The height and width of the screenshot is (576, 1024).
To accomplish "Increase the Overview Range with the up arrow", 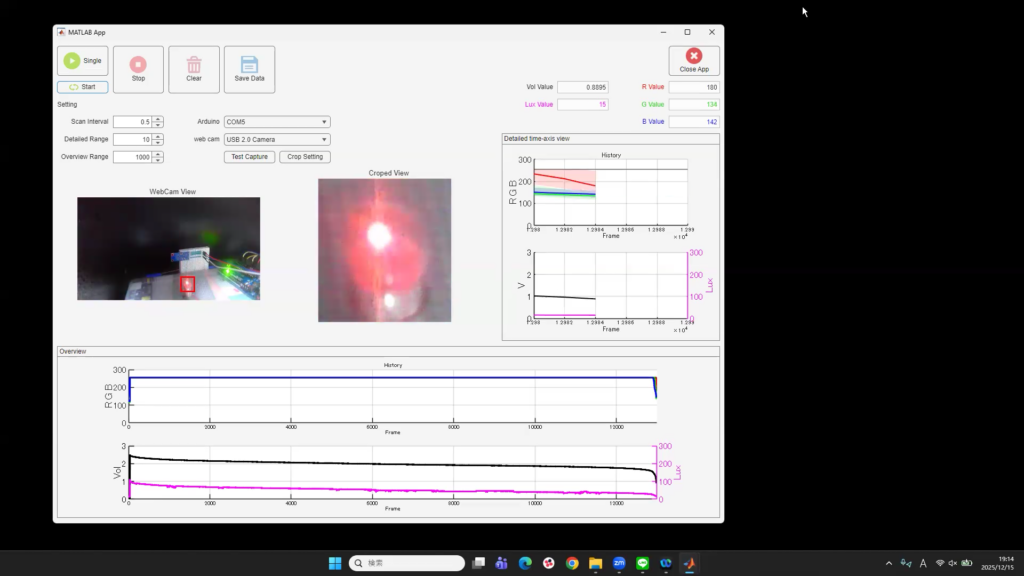I will (x=158, y=154).
